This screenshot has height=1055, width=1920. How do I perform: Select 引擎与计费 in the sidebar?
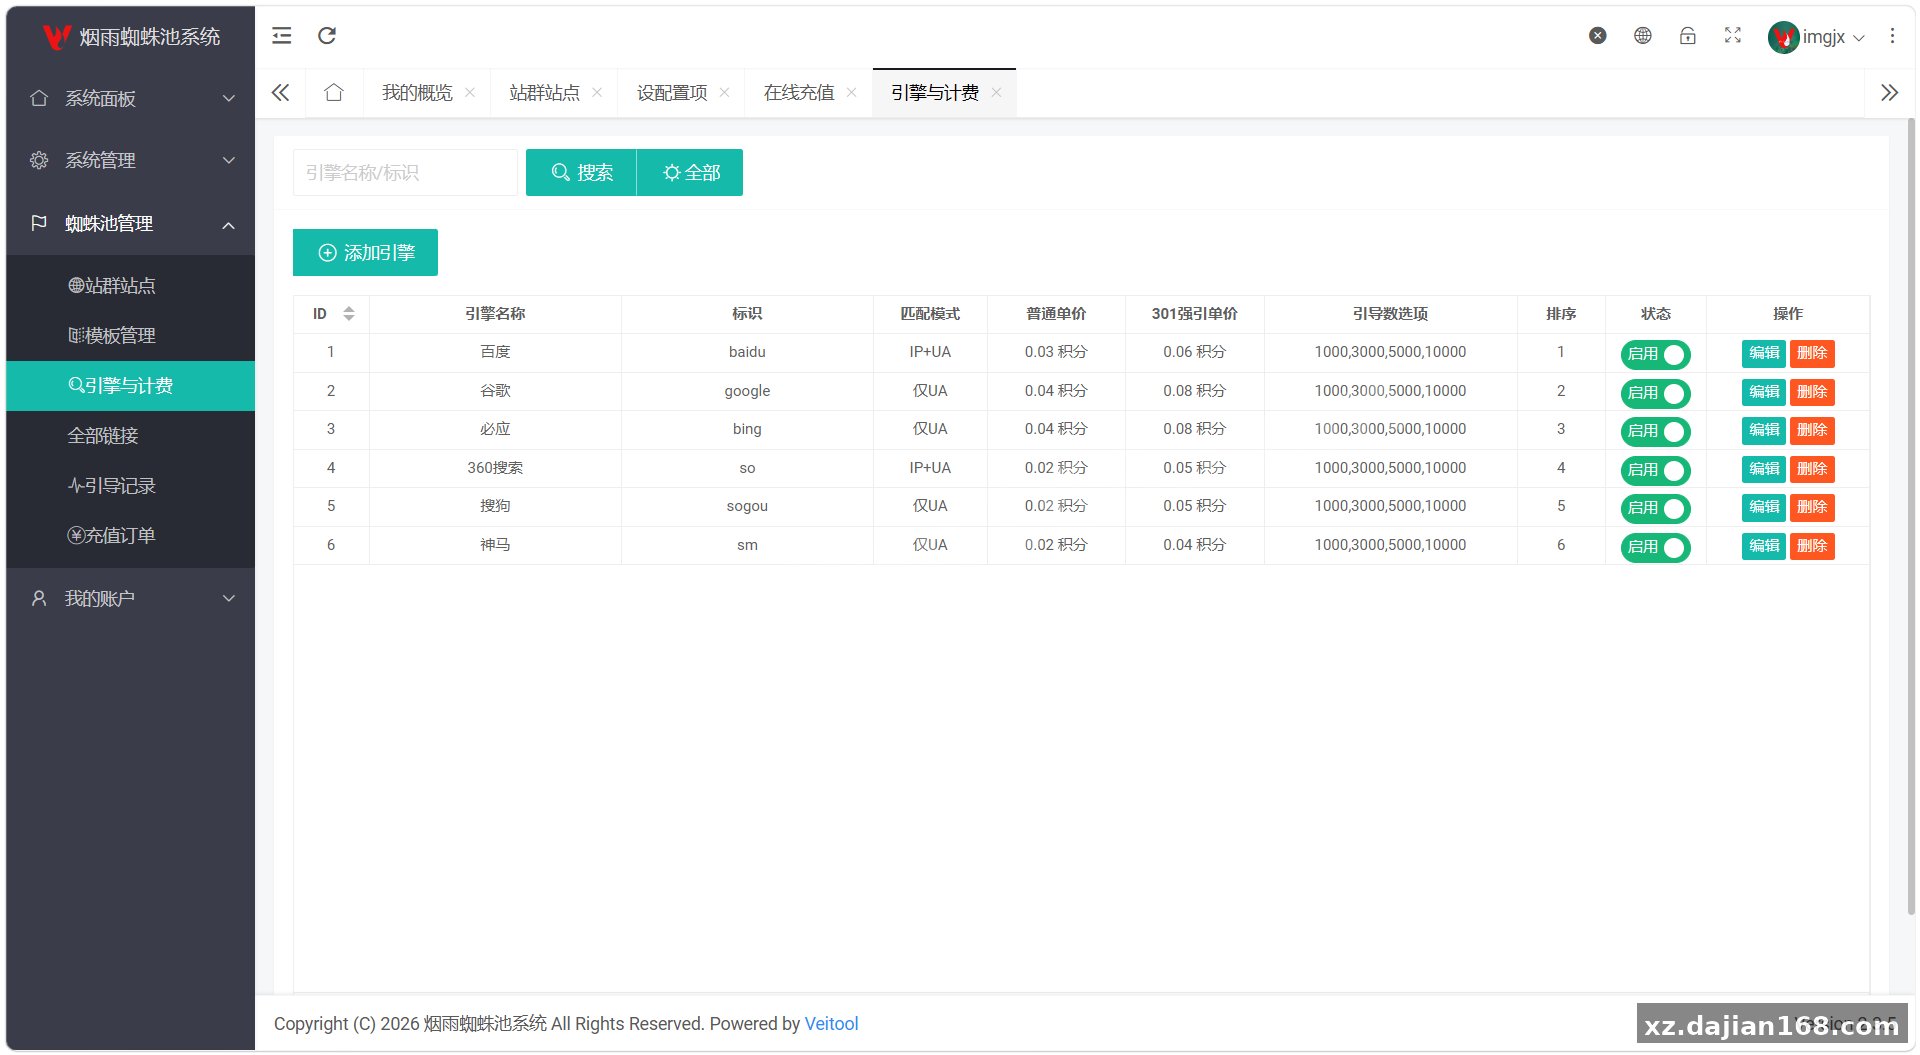[131, 386]
